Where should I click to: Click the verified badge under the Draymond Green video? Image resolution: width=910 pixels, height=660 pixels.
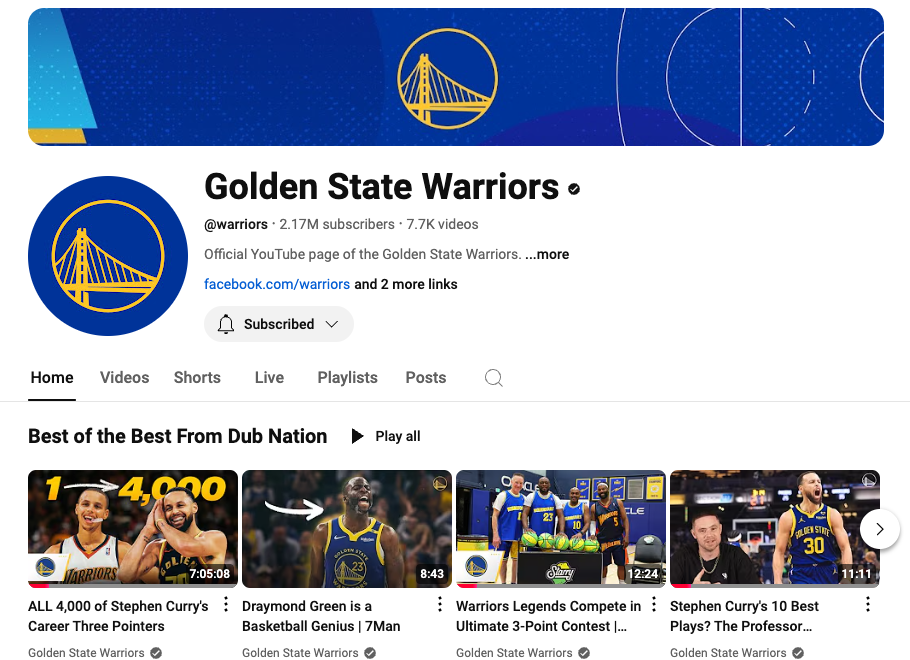tap(370, 653)
